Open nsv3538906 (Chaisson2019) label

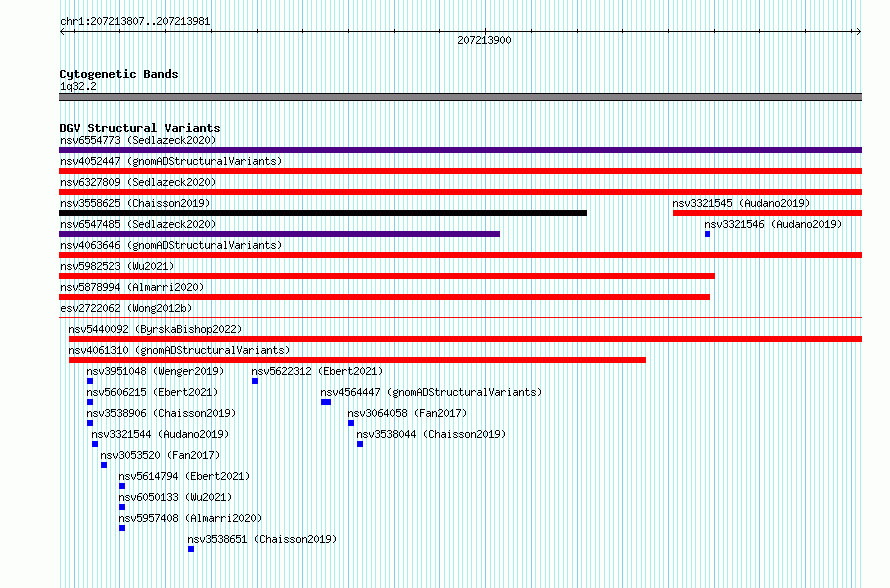[x=161, y=413]
